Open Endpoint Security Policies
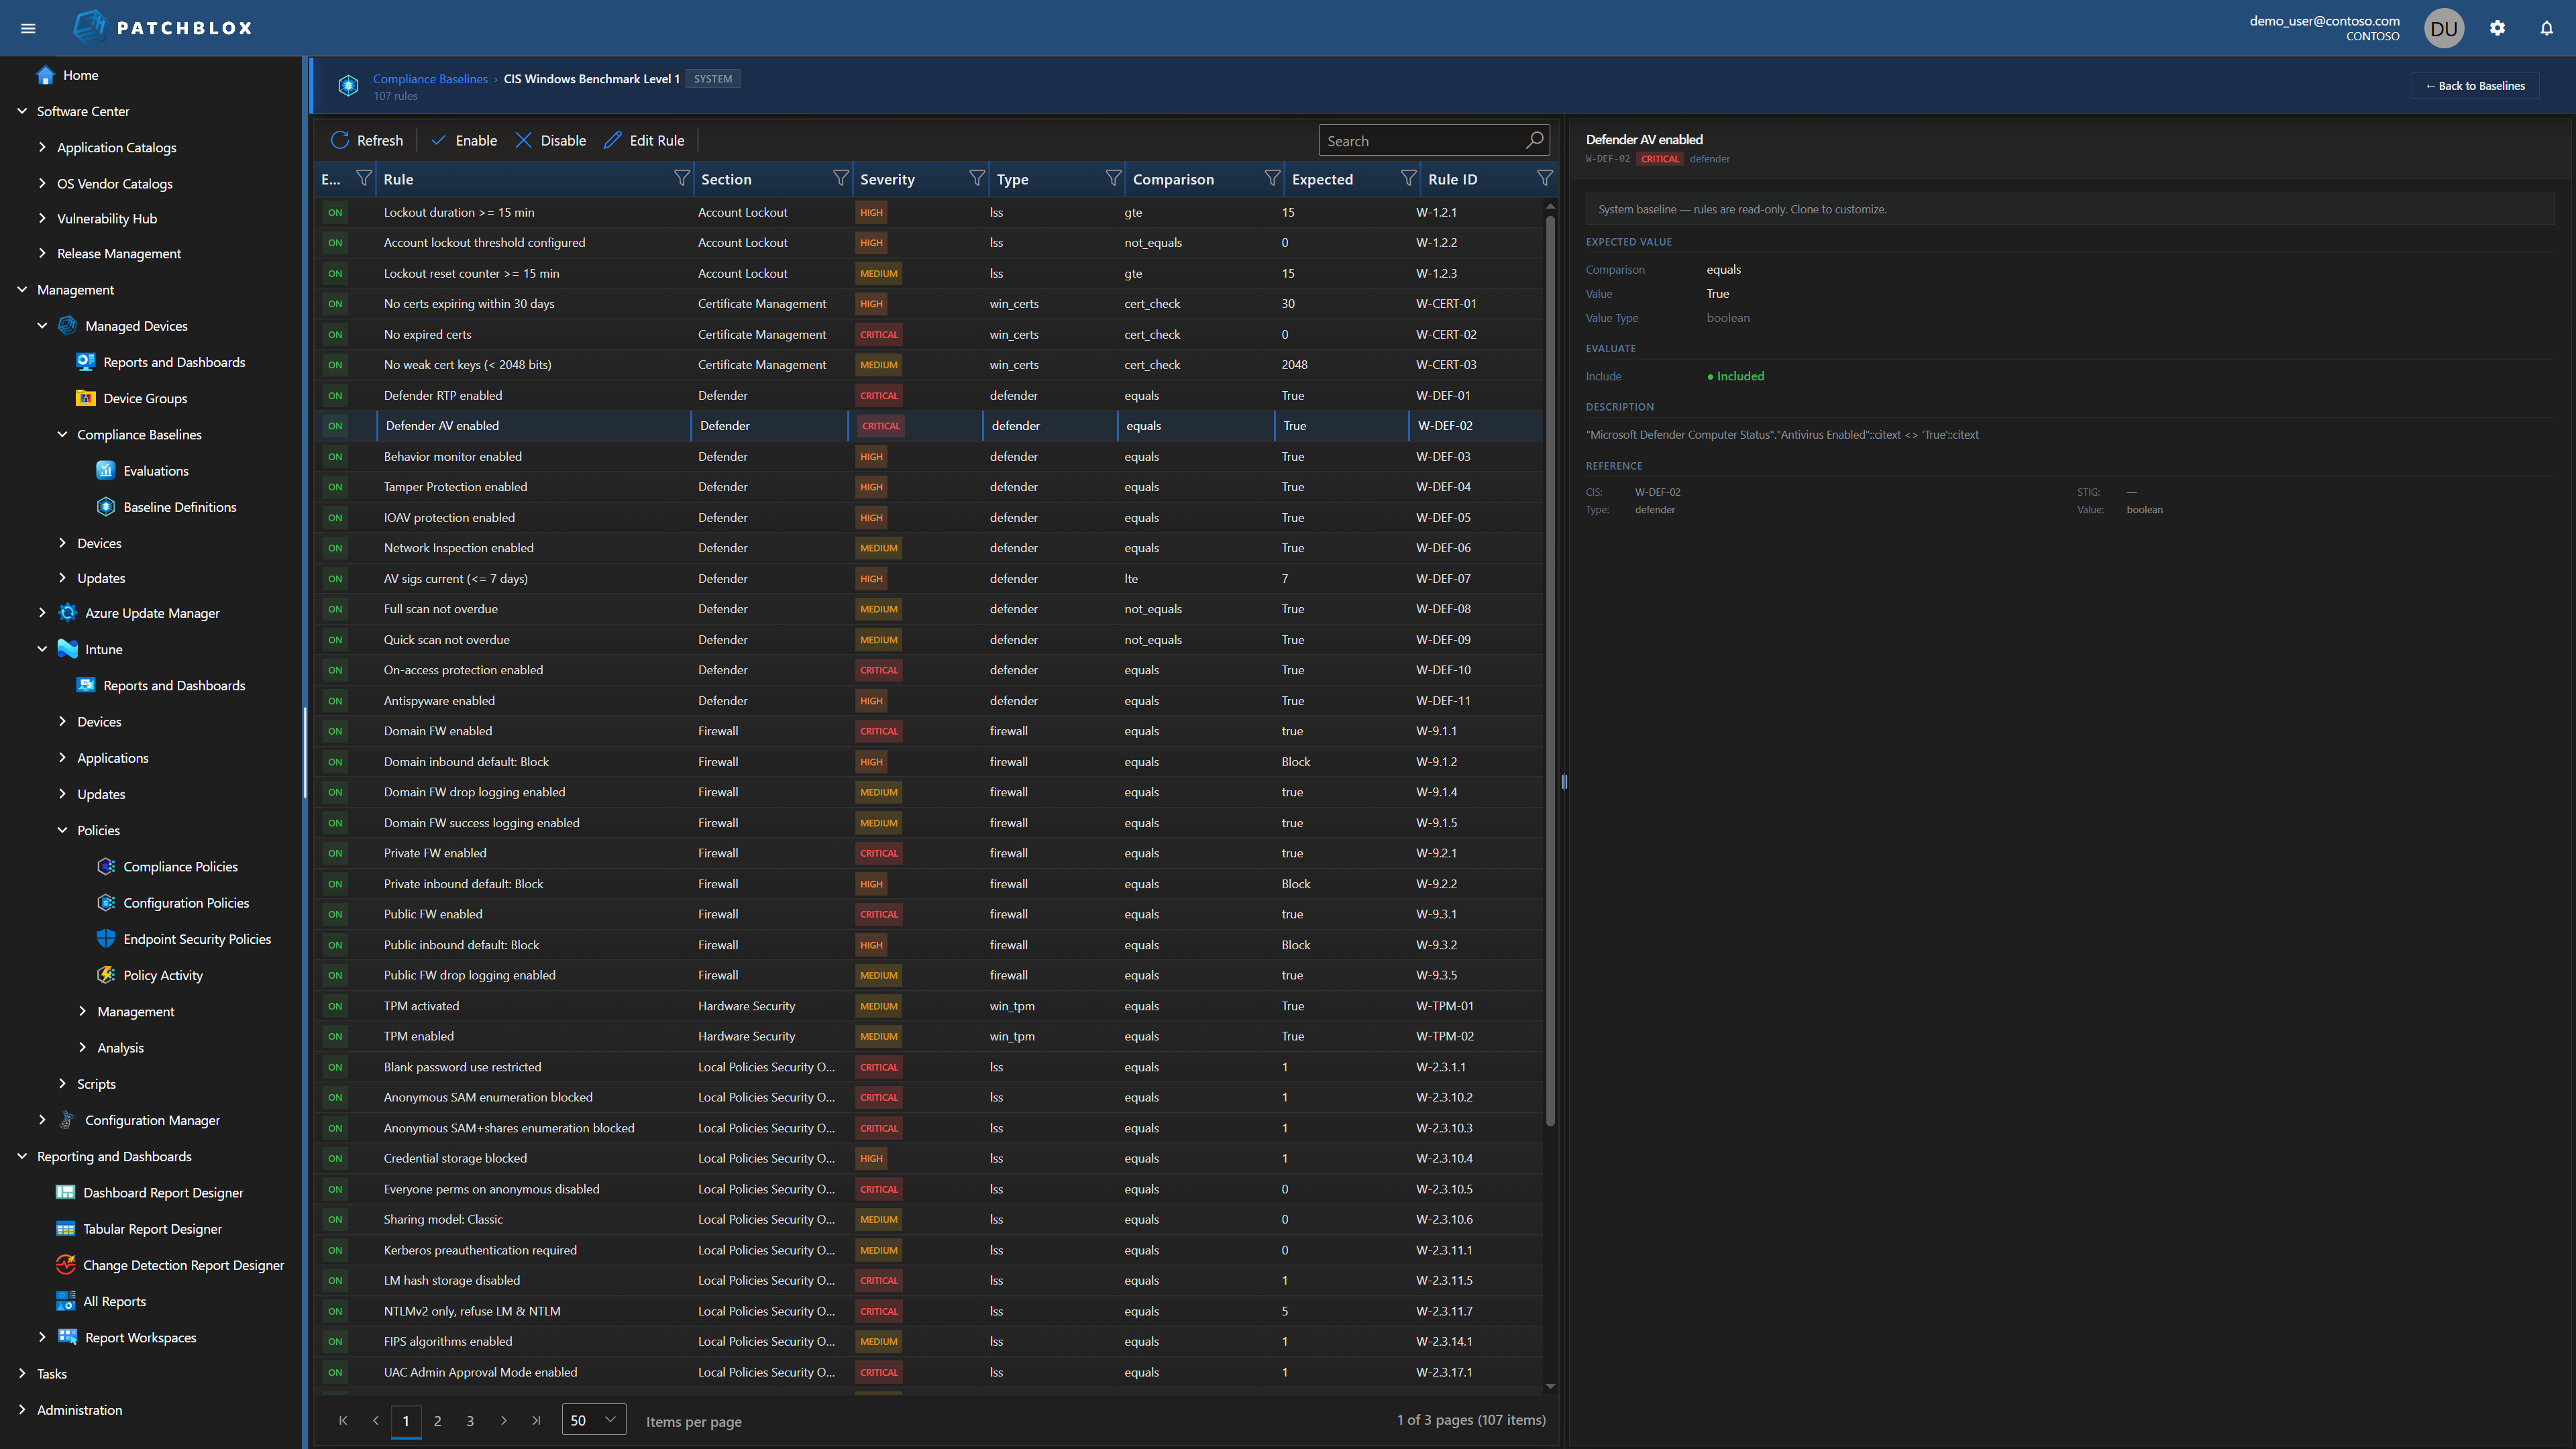 click(x=197, y=939)
